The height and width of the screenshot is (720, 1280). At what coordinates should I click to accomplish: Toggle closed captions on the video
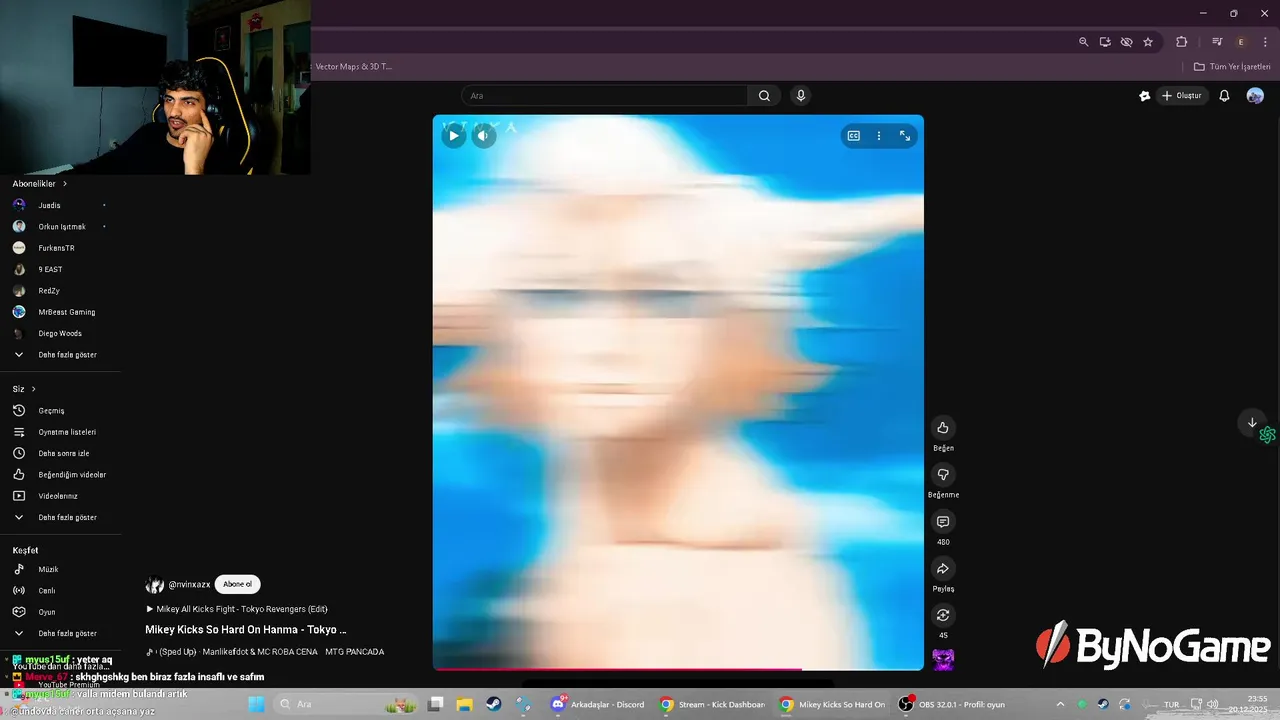[854, 135]
